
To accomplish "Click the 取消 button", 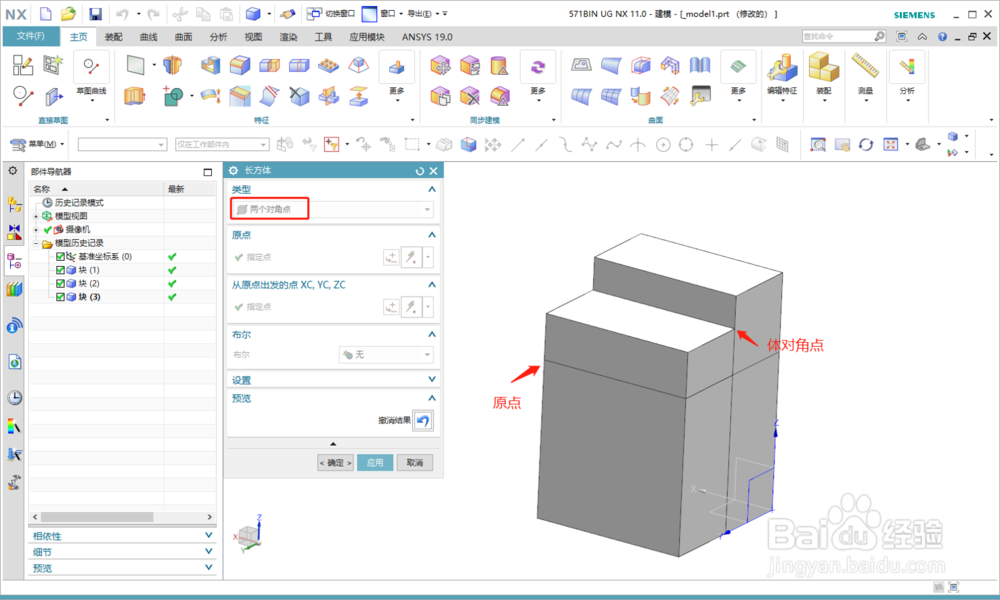I will click(415, 462).
